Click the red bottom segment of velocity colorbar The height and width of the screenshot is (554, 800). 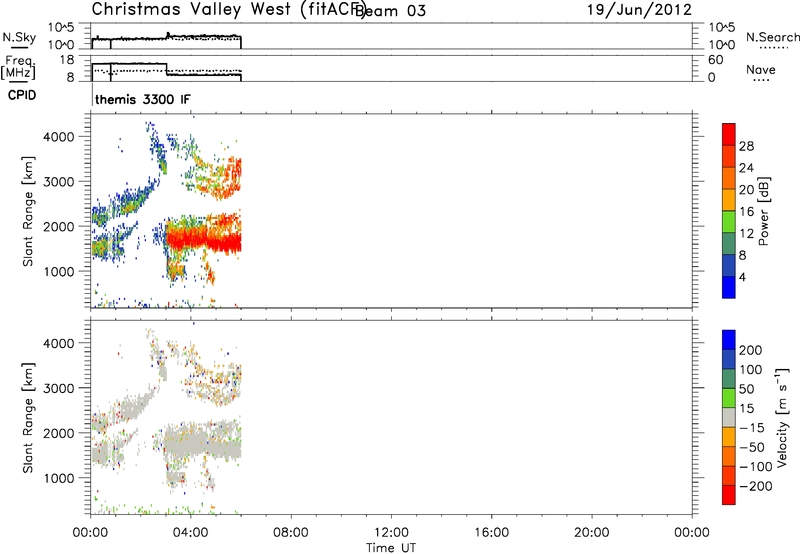tap(729, 495)
